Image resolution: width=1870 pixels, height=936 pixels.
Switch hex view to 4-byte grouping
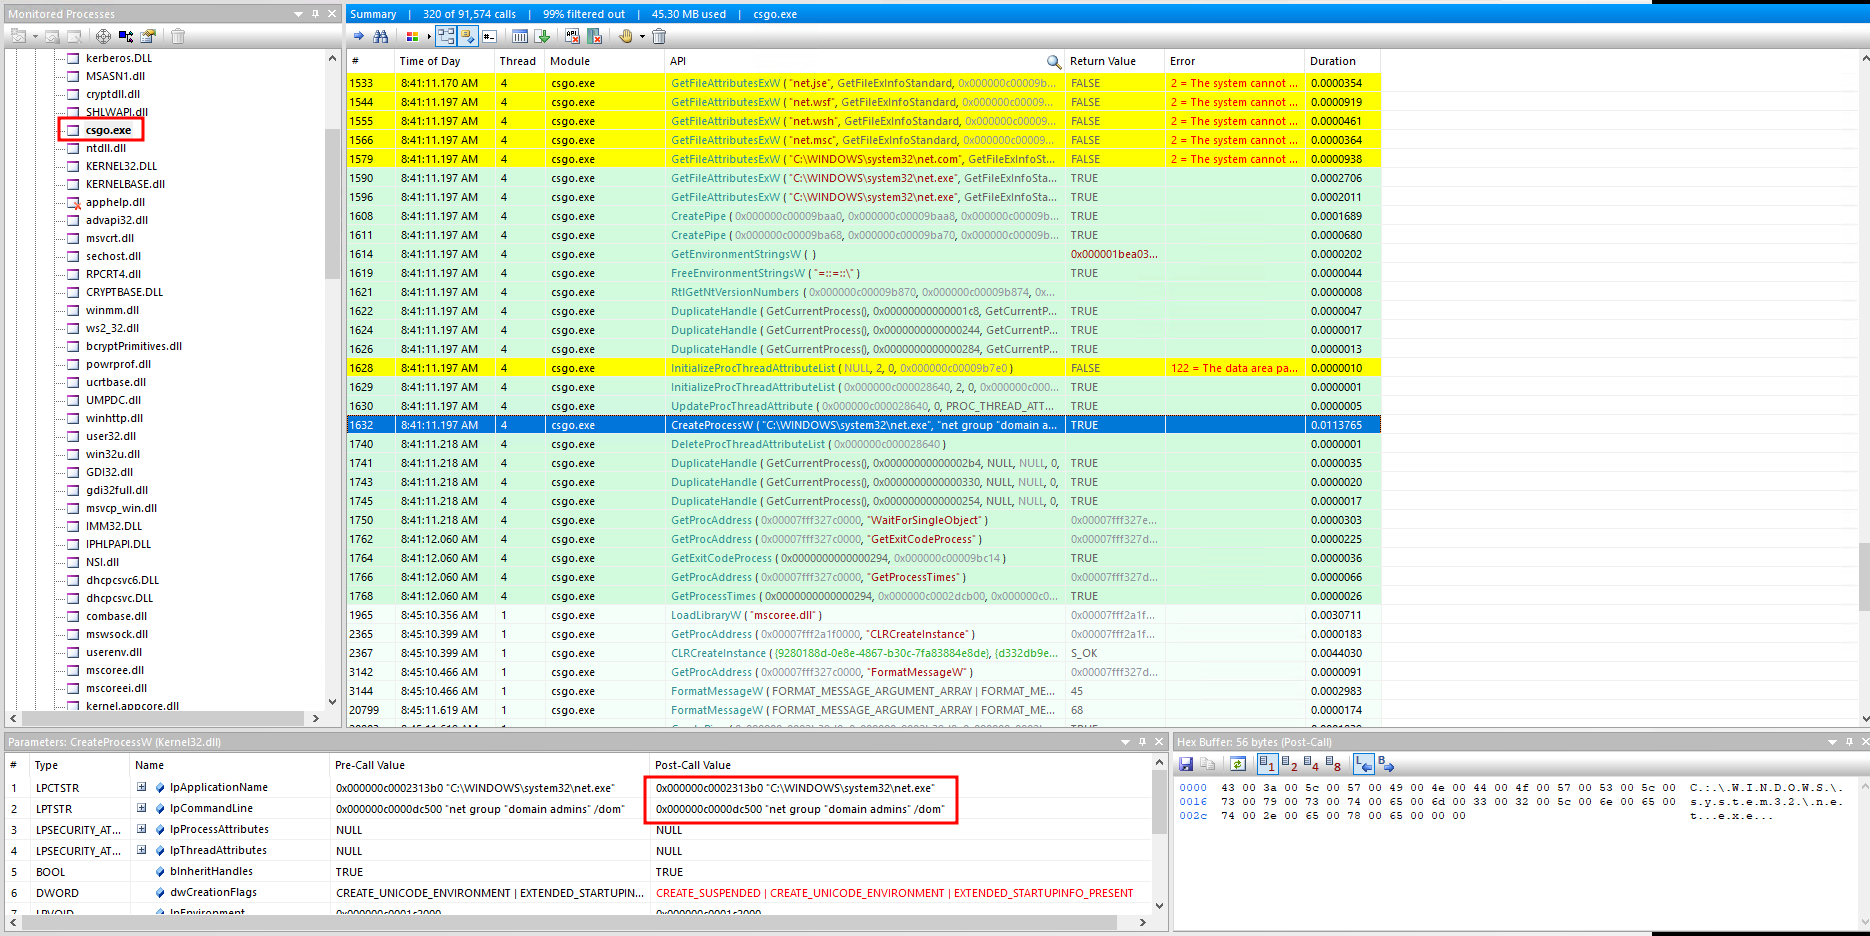(1312, 764)
